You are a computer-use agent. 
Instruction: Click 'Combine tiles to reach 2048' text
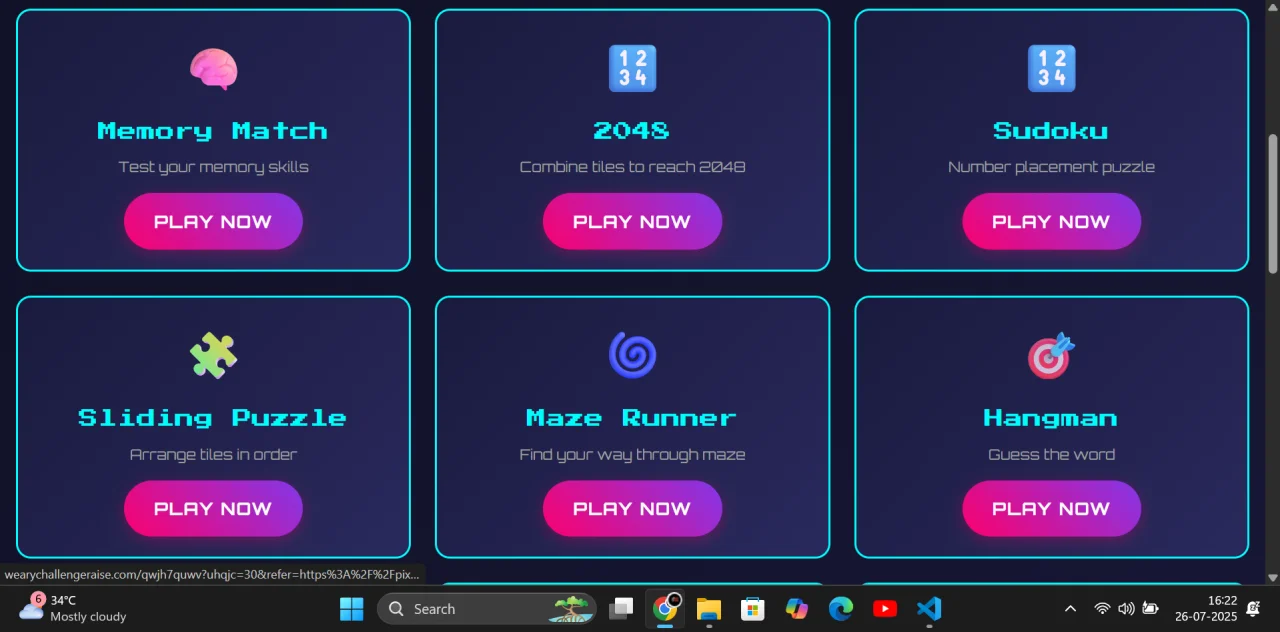pyautogui.click(x=632, y=167)
